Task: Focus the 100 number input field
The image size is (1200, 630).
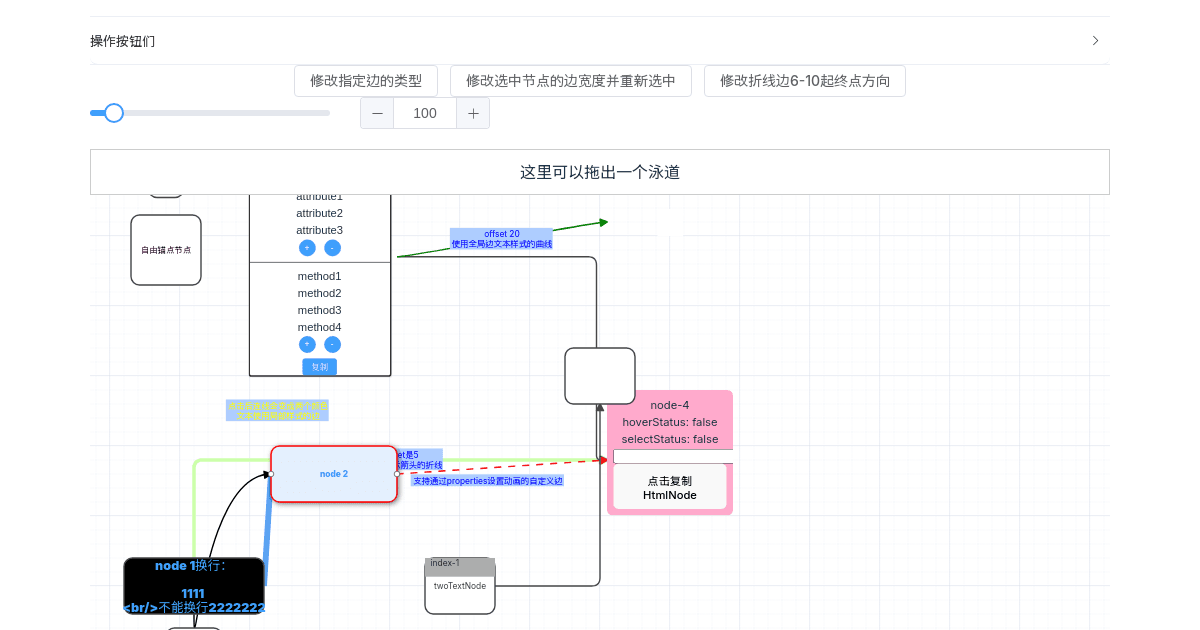Action: [x=425, y=113]
